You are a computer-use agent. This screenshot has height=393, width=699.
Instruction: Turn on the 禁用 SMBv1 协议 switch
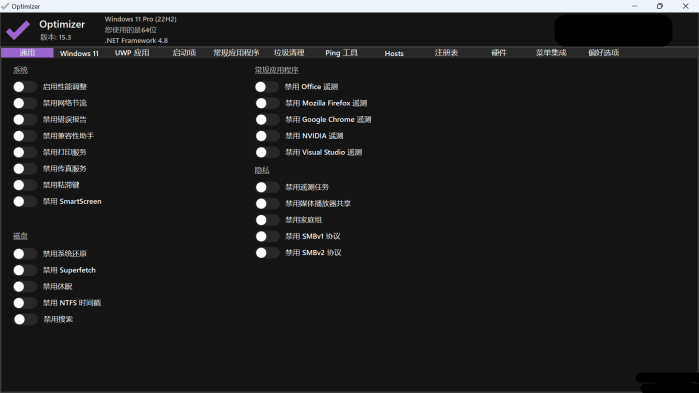point(267,236)
